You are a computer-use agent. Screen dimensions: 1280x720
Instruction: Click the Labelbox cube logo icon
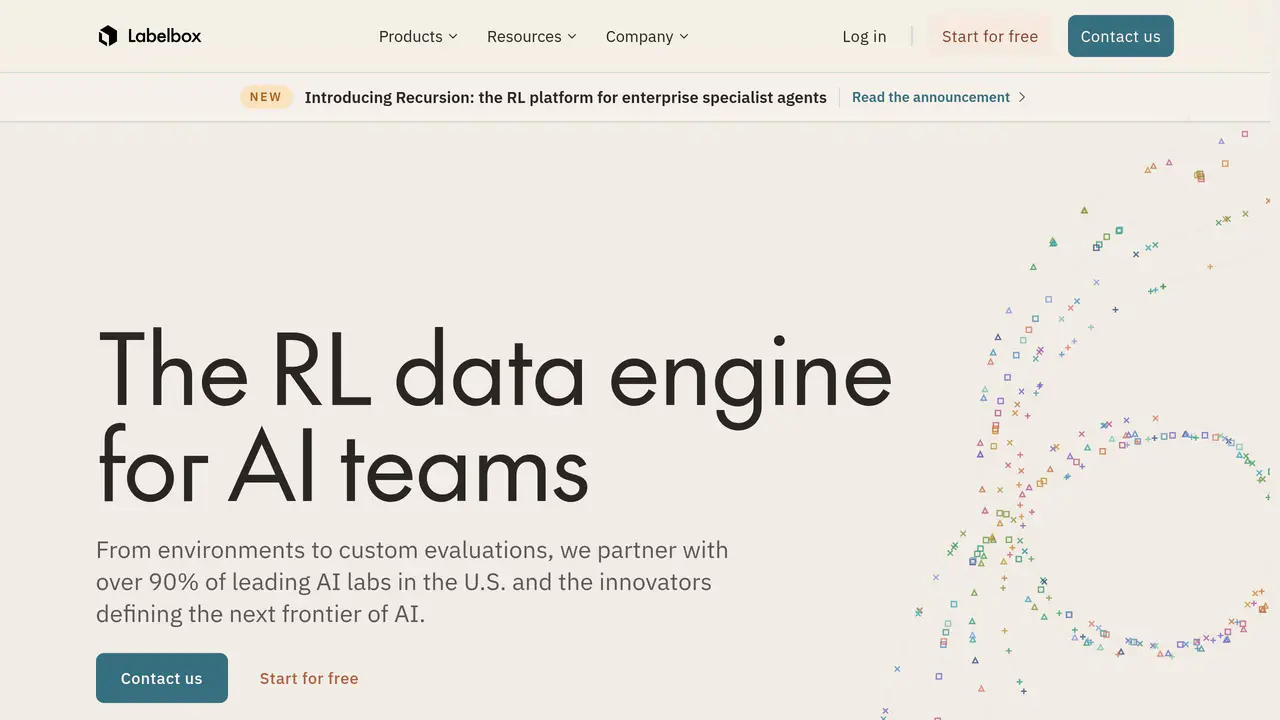108,36
